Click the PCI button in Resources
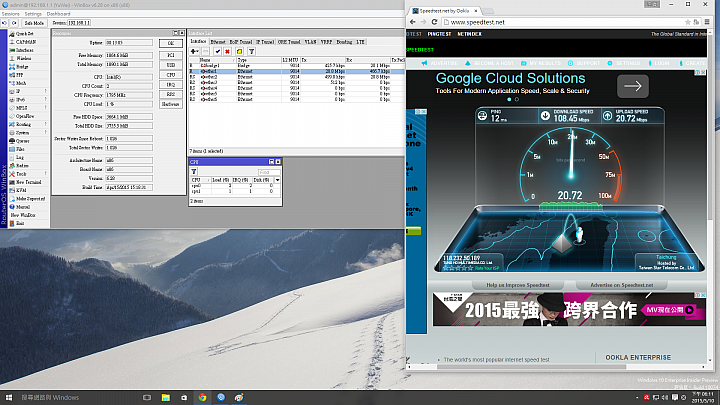Image resolution: width=720 pixels, height=405 pixels. (x=171, y=55)
